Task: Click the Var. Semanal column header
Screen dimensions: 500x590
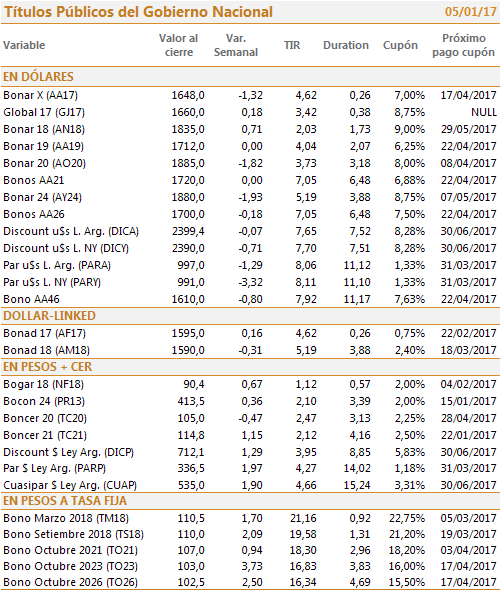Action: point(236,45)
